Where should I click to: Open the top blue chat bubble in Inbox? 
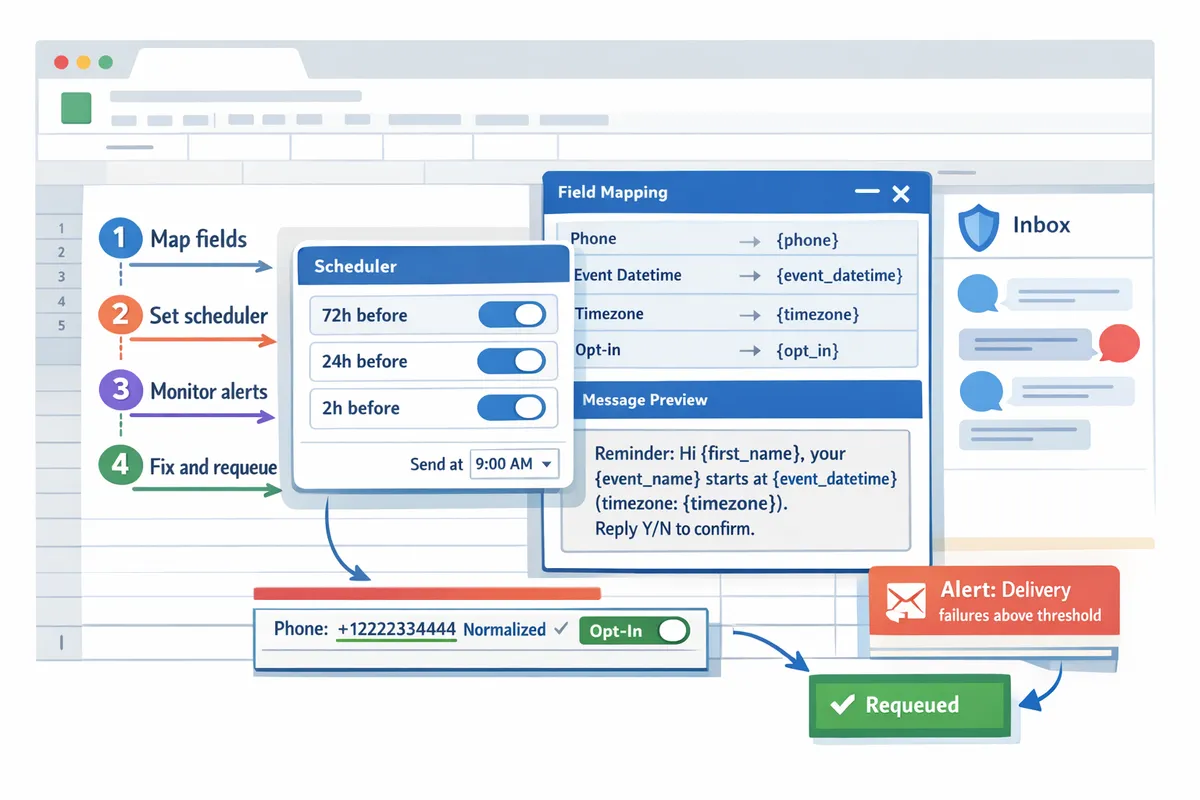coord(976,294)
